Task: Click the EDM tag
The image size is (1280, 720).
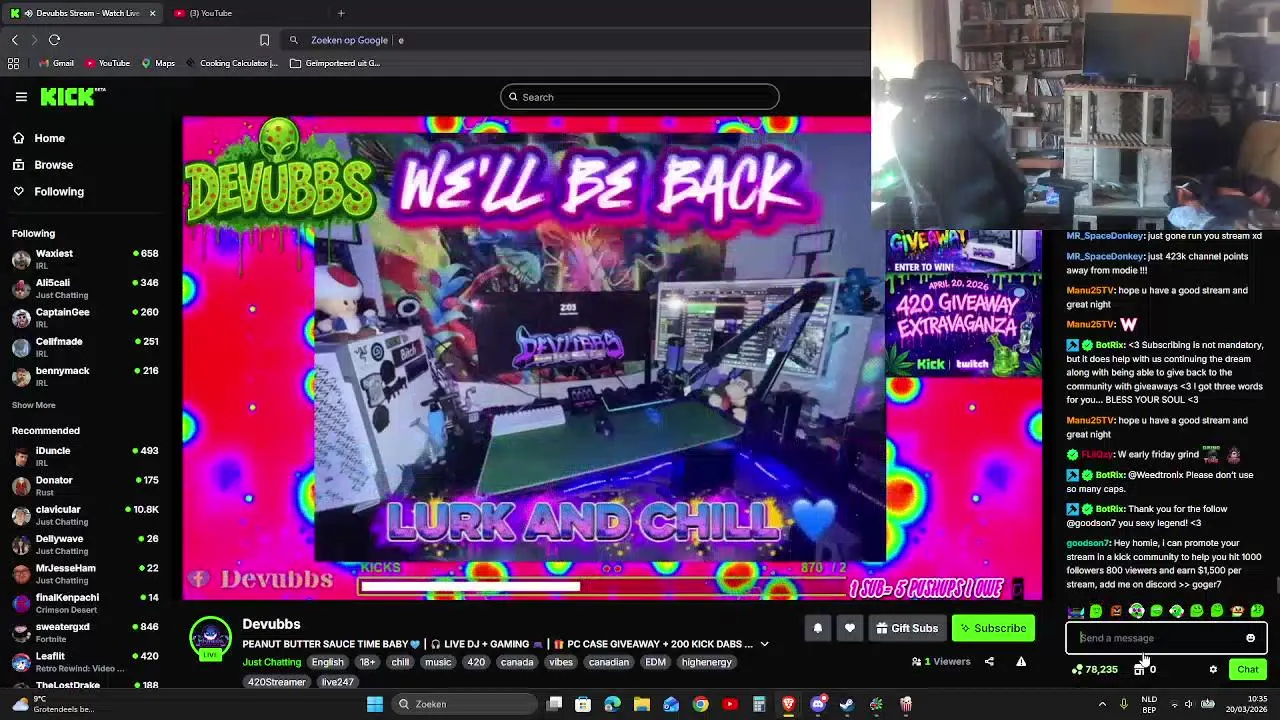Action: coord(655,662)
